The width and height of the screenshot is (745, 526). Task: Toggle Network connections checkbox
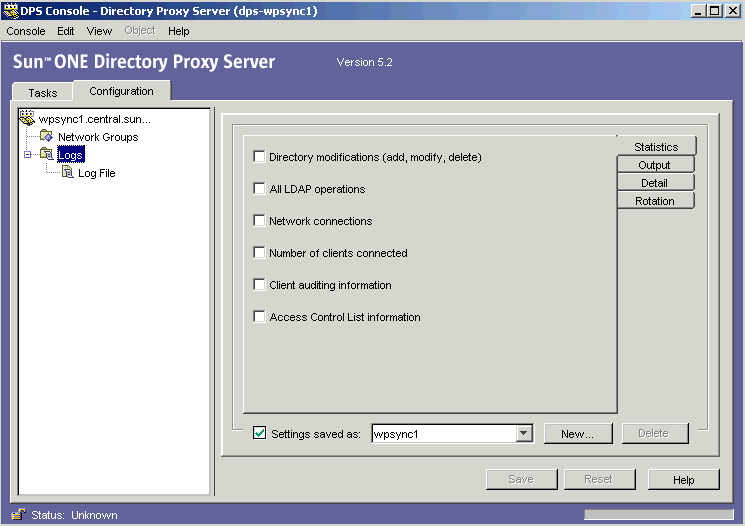coord(259,220)
